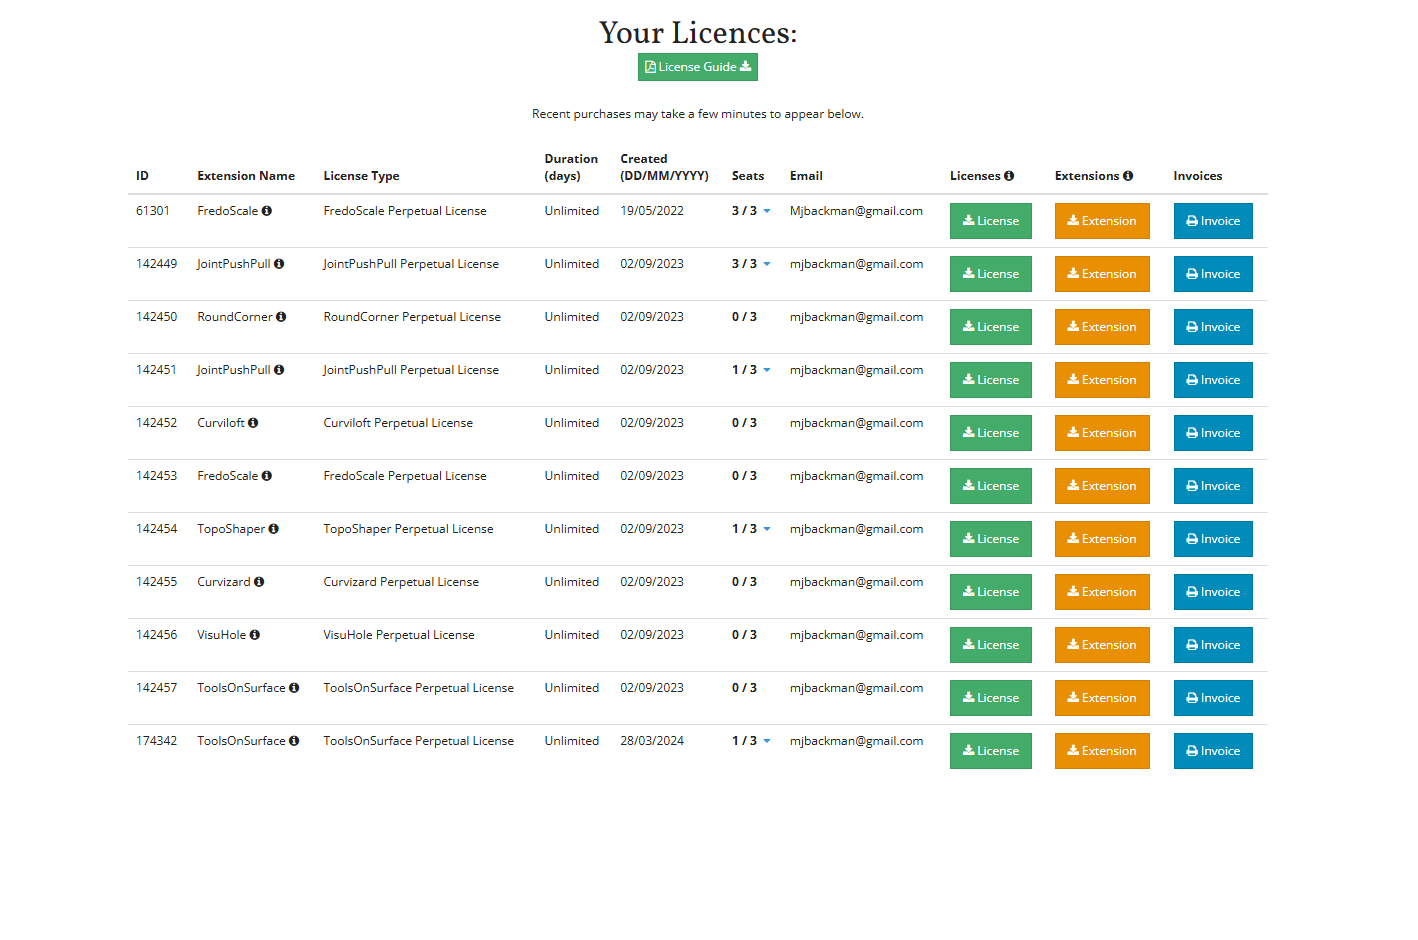The width and height of the screenshot is (1418, 940).
Task: Download Extension for Curvizard
Action: tap(1102, 592)
